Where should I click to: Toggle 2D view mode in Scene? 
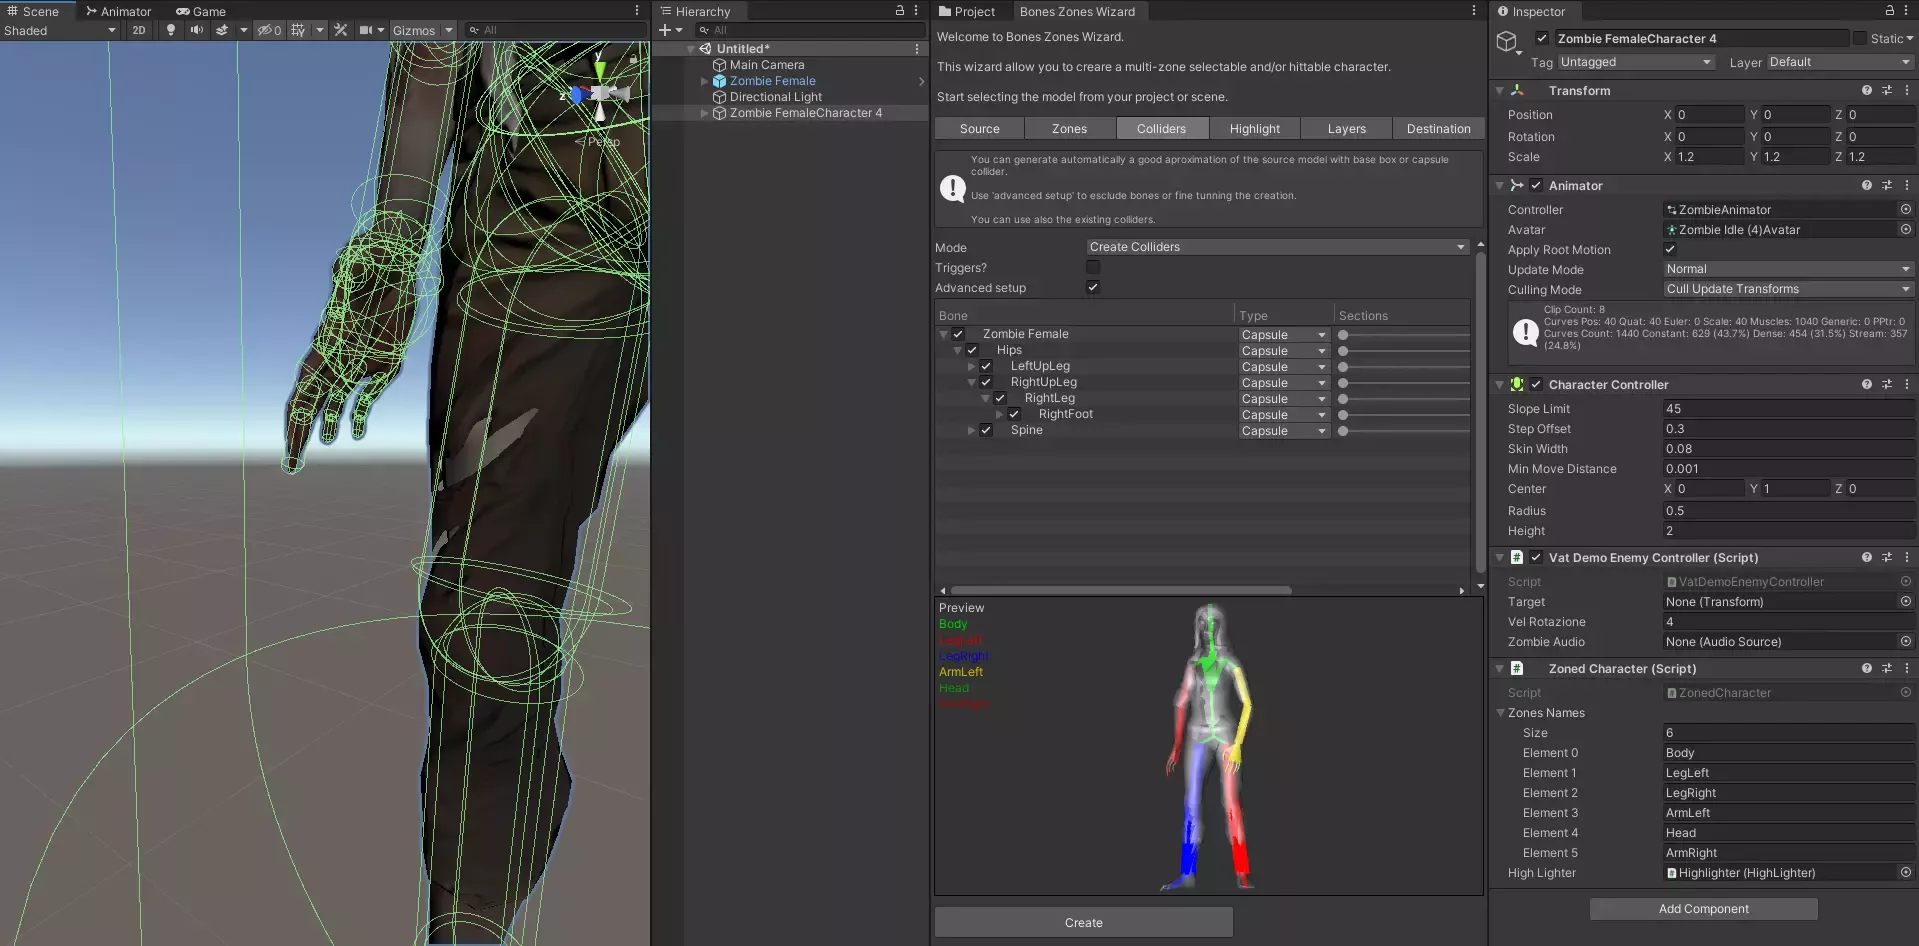(139, 30)
